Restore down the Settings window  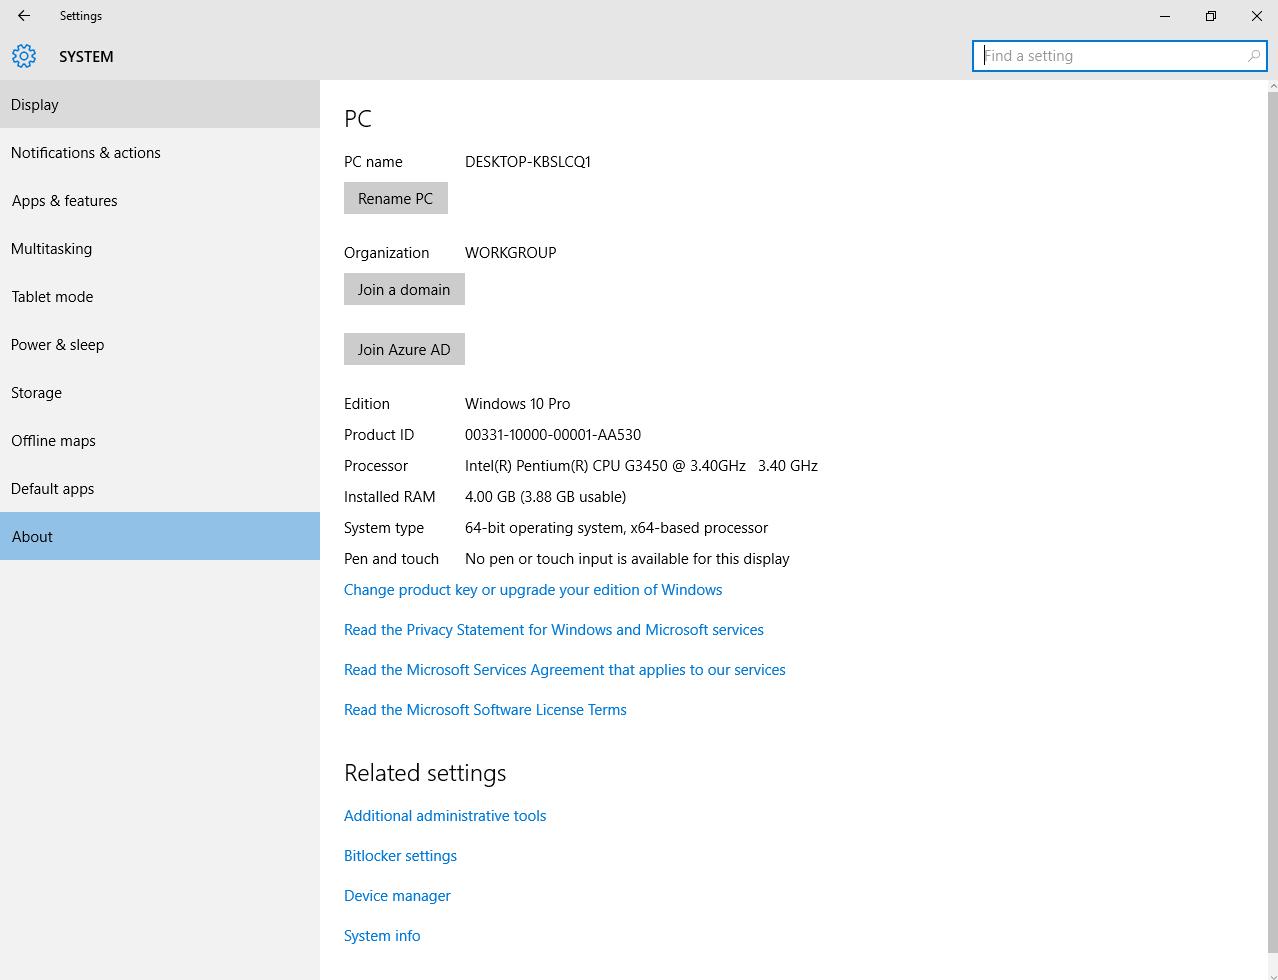click(x=1211, y=16)
